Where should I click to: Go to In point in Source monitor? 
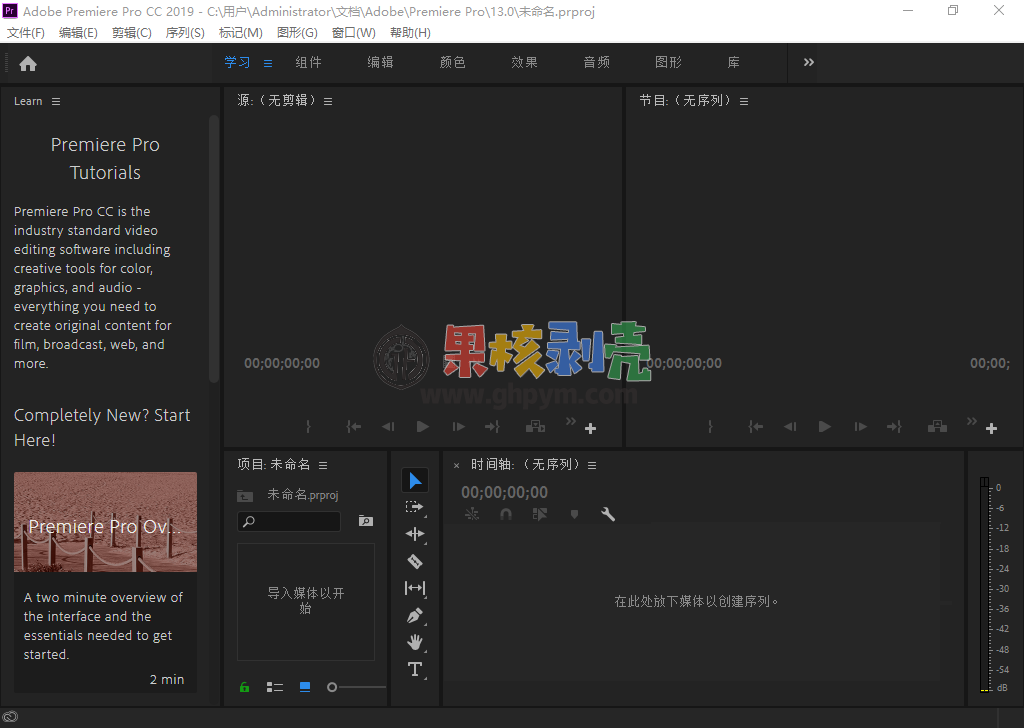click(353, 426)
